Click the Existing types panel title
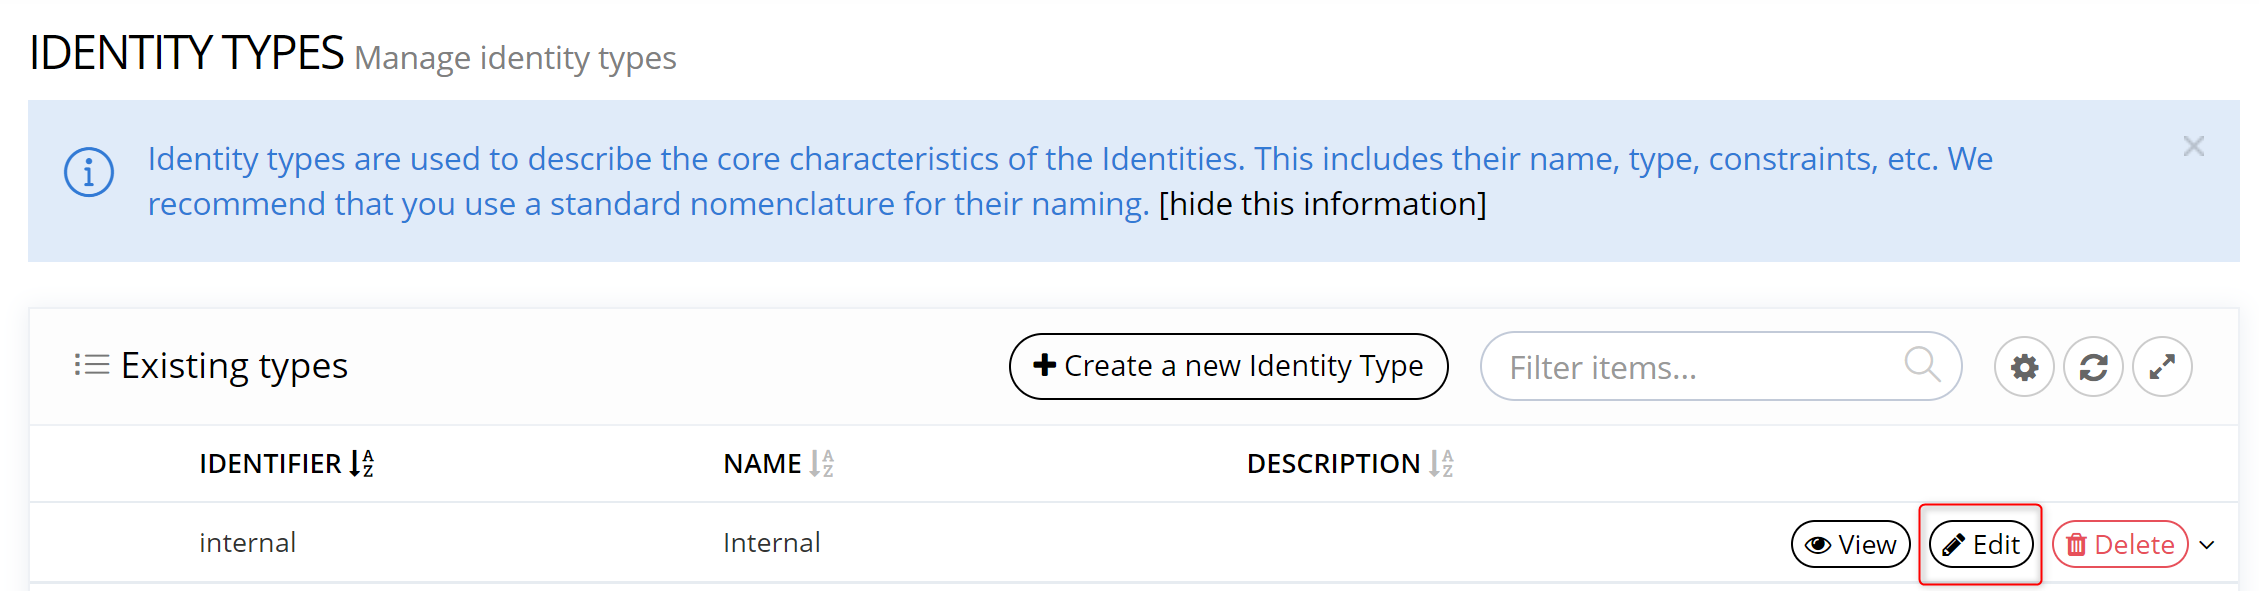This screenshot has height=591, width=2259. click(x=234, y=366)
